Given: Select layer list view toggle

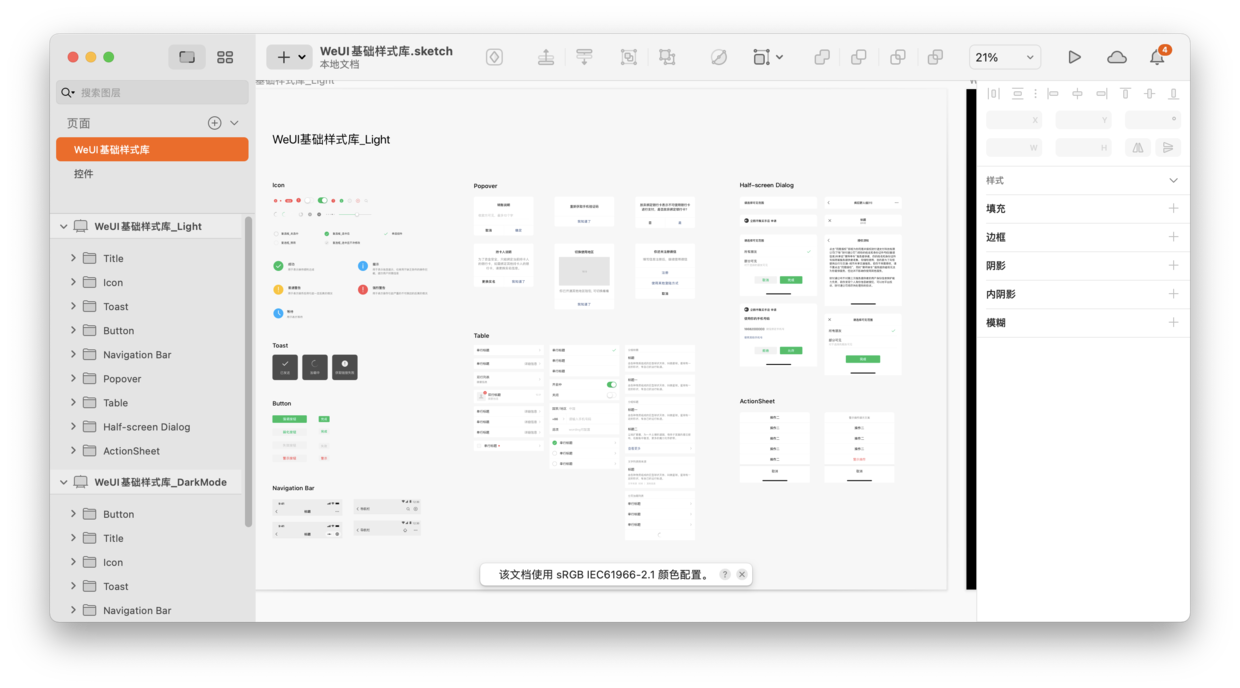Looking at the screenshot, I should point(187,57).
